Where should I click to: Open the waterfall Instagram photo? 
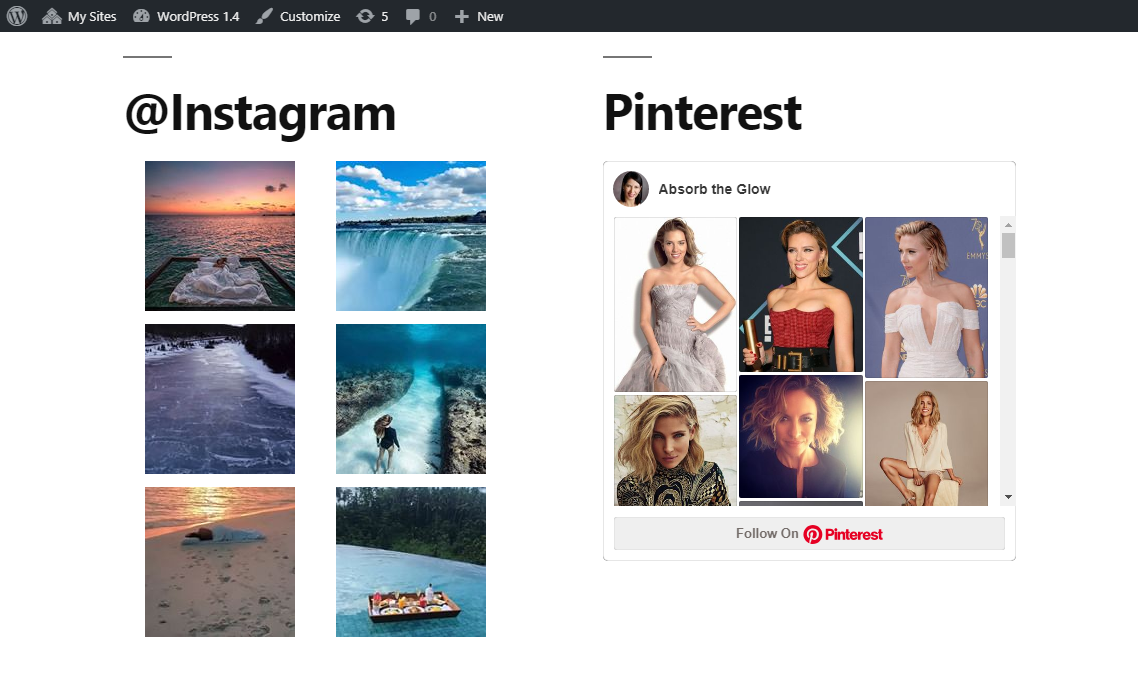pos(411,236)
